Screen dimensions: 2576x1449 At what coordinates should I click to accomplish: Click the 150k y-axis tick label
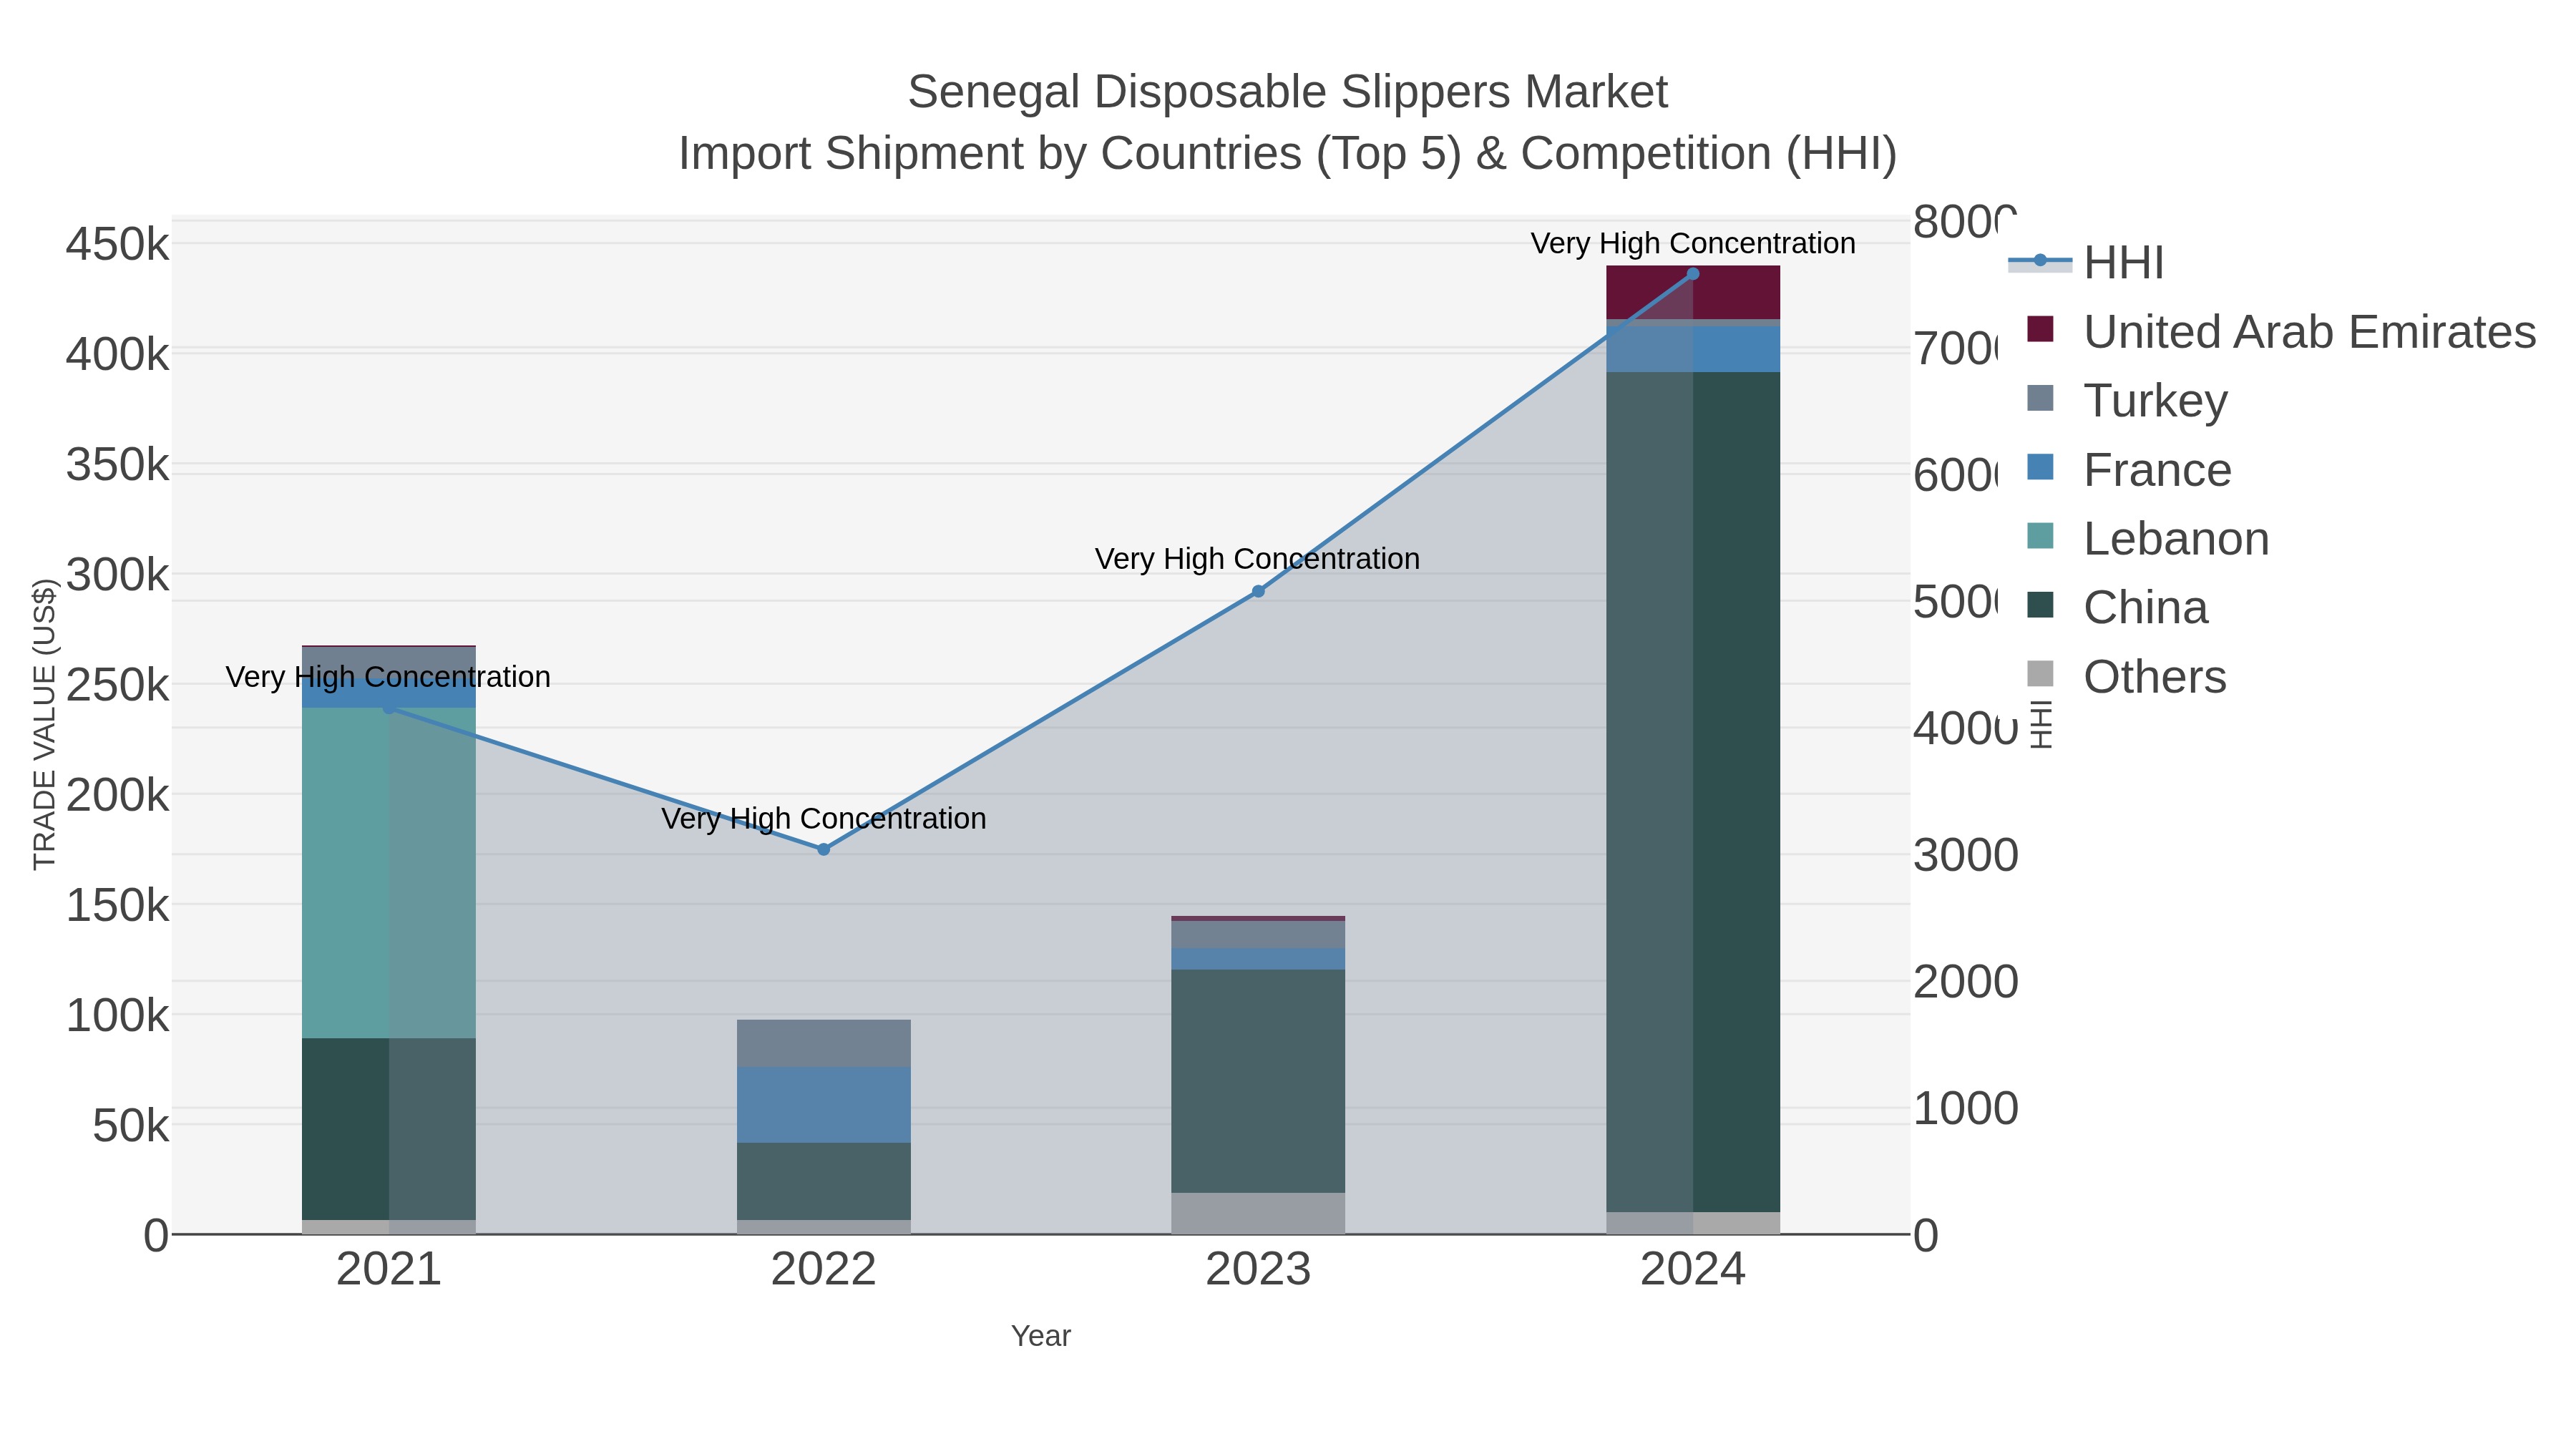click(118, 906)
